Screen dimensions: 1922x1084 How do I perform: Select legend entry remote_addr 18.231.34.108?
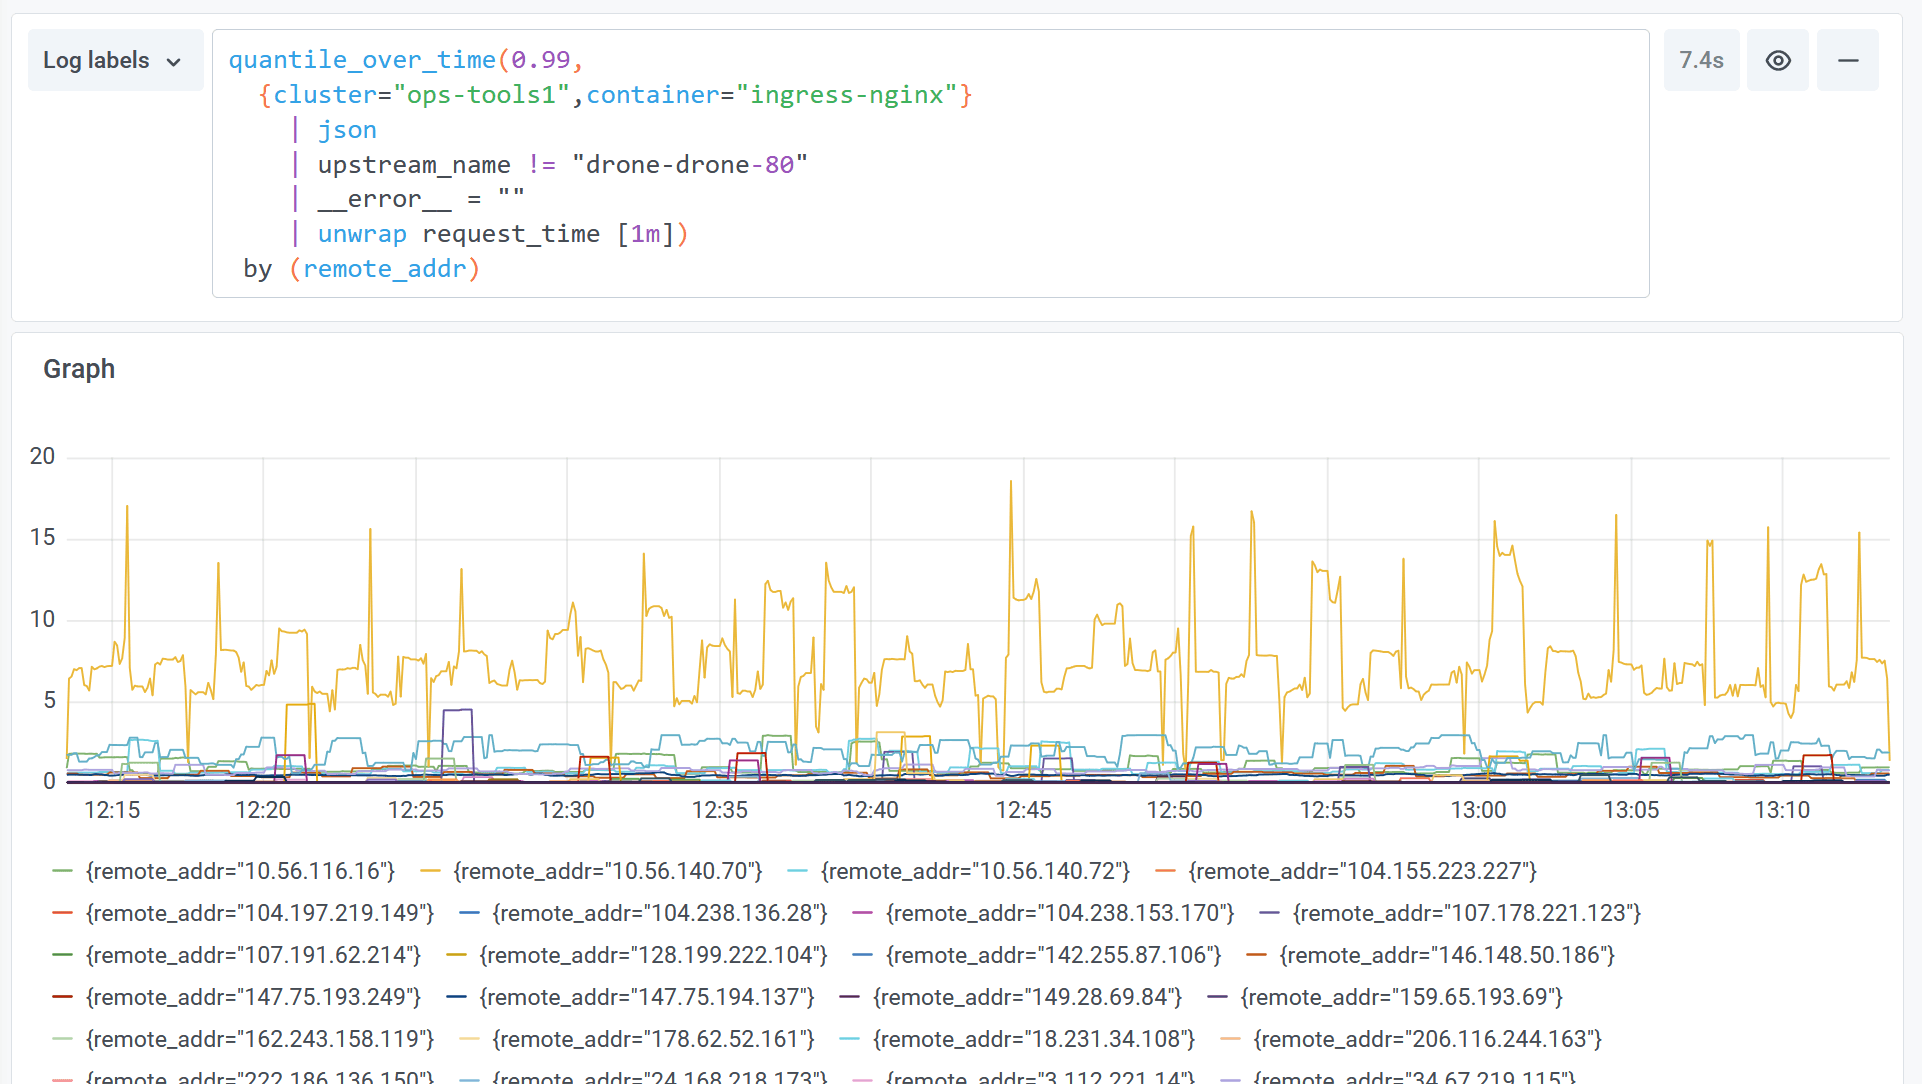pos(1033,1039)
